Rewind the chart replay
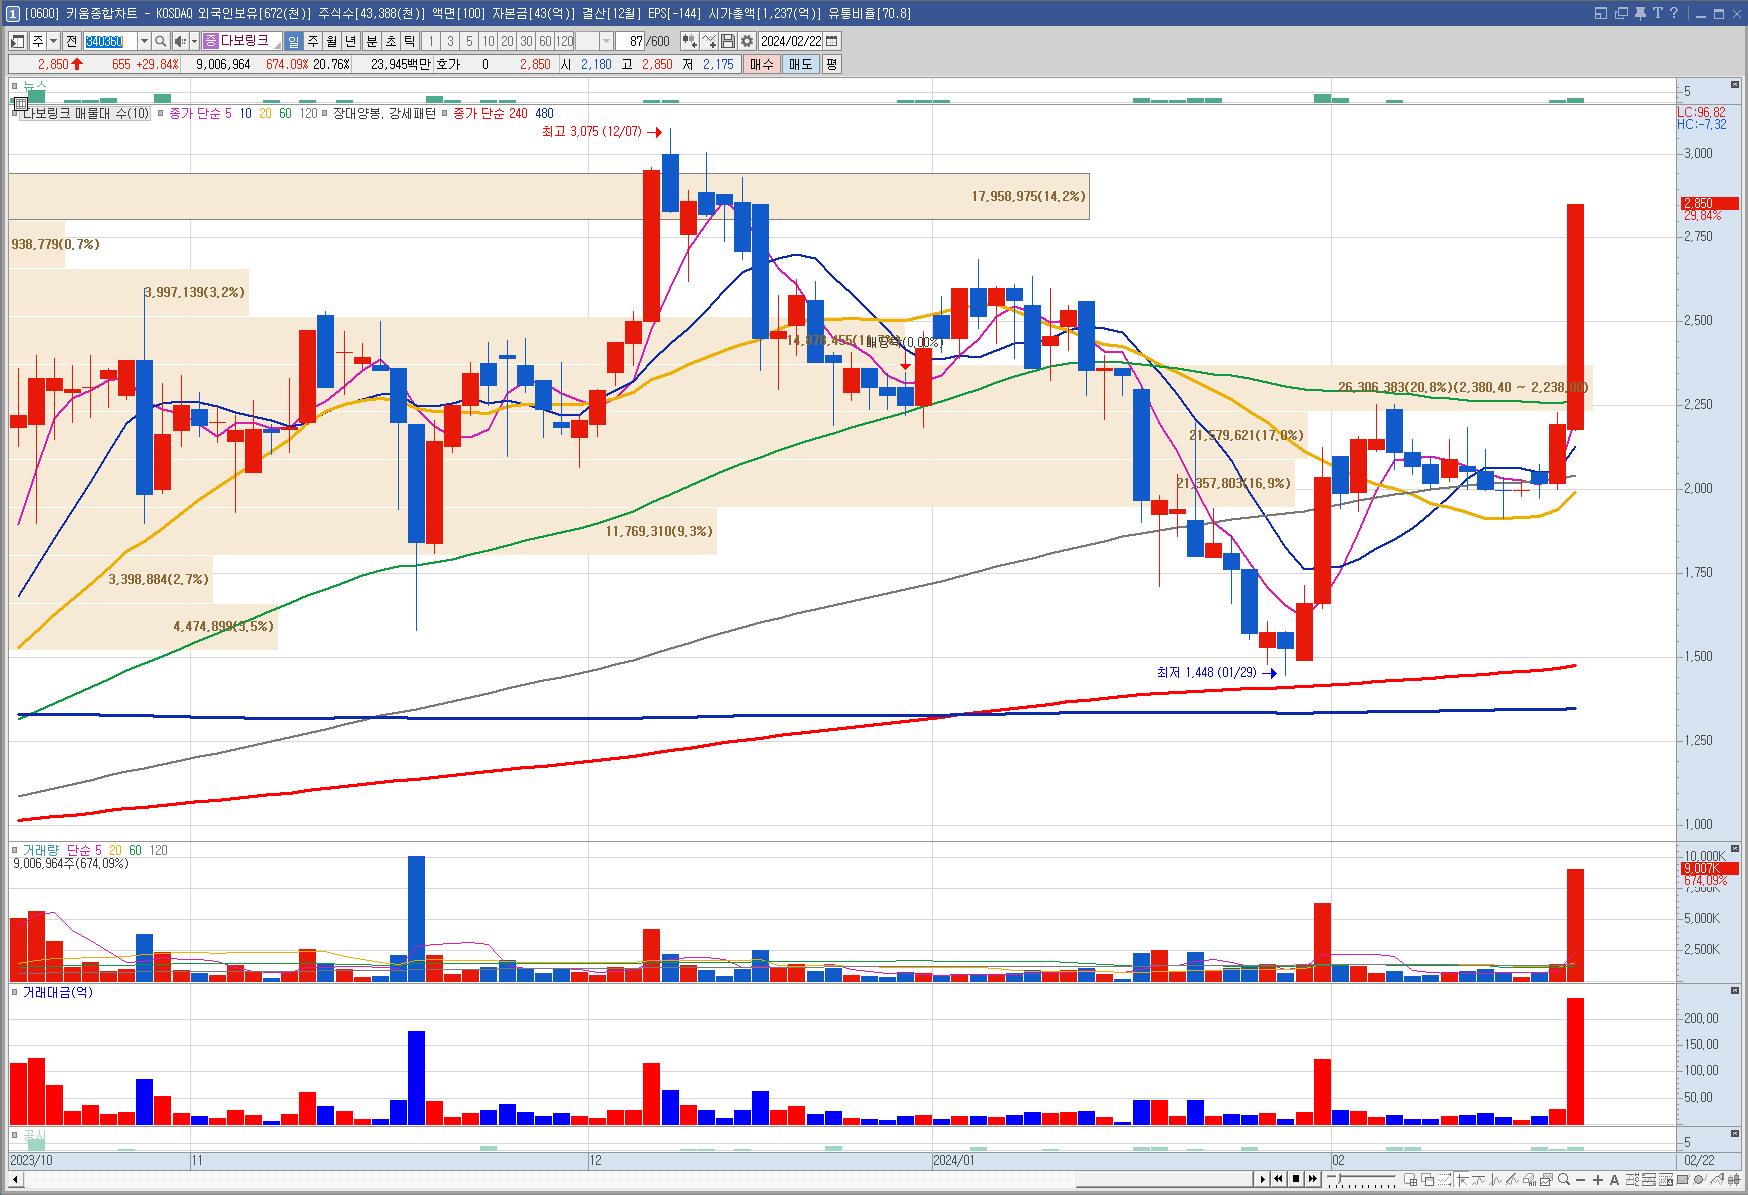This screenshot has width=1748, height=1195. [1279, 1180]
